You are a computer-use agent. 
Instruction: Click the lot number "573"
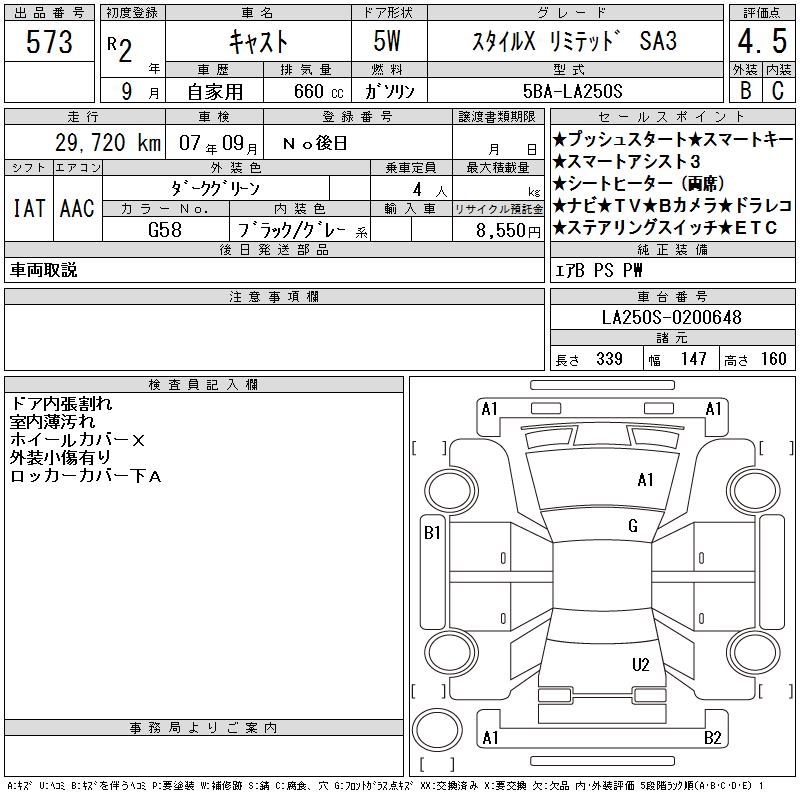coord(49,41)
